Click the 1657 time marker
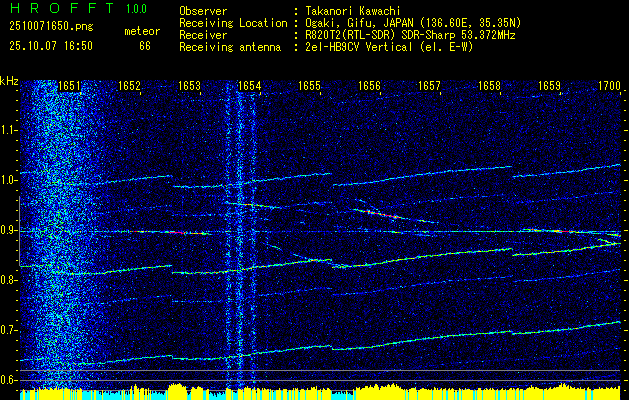 [430, 86]
